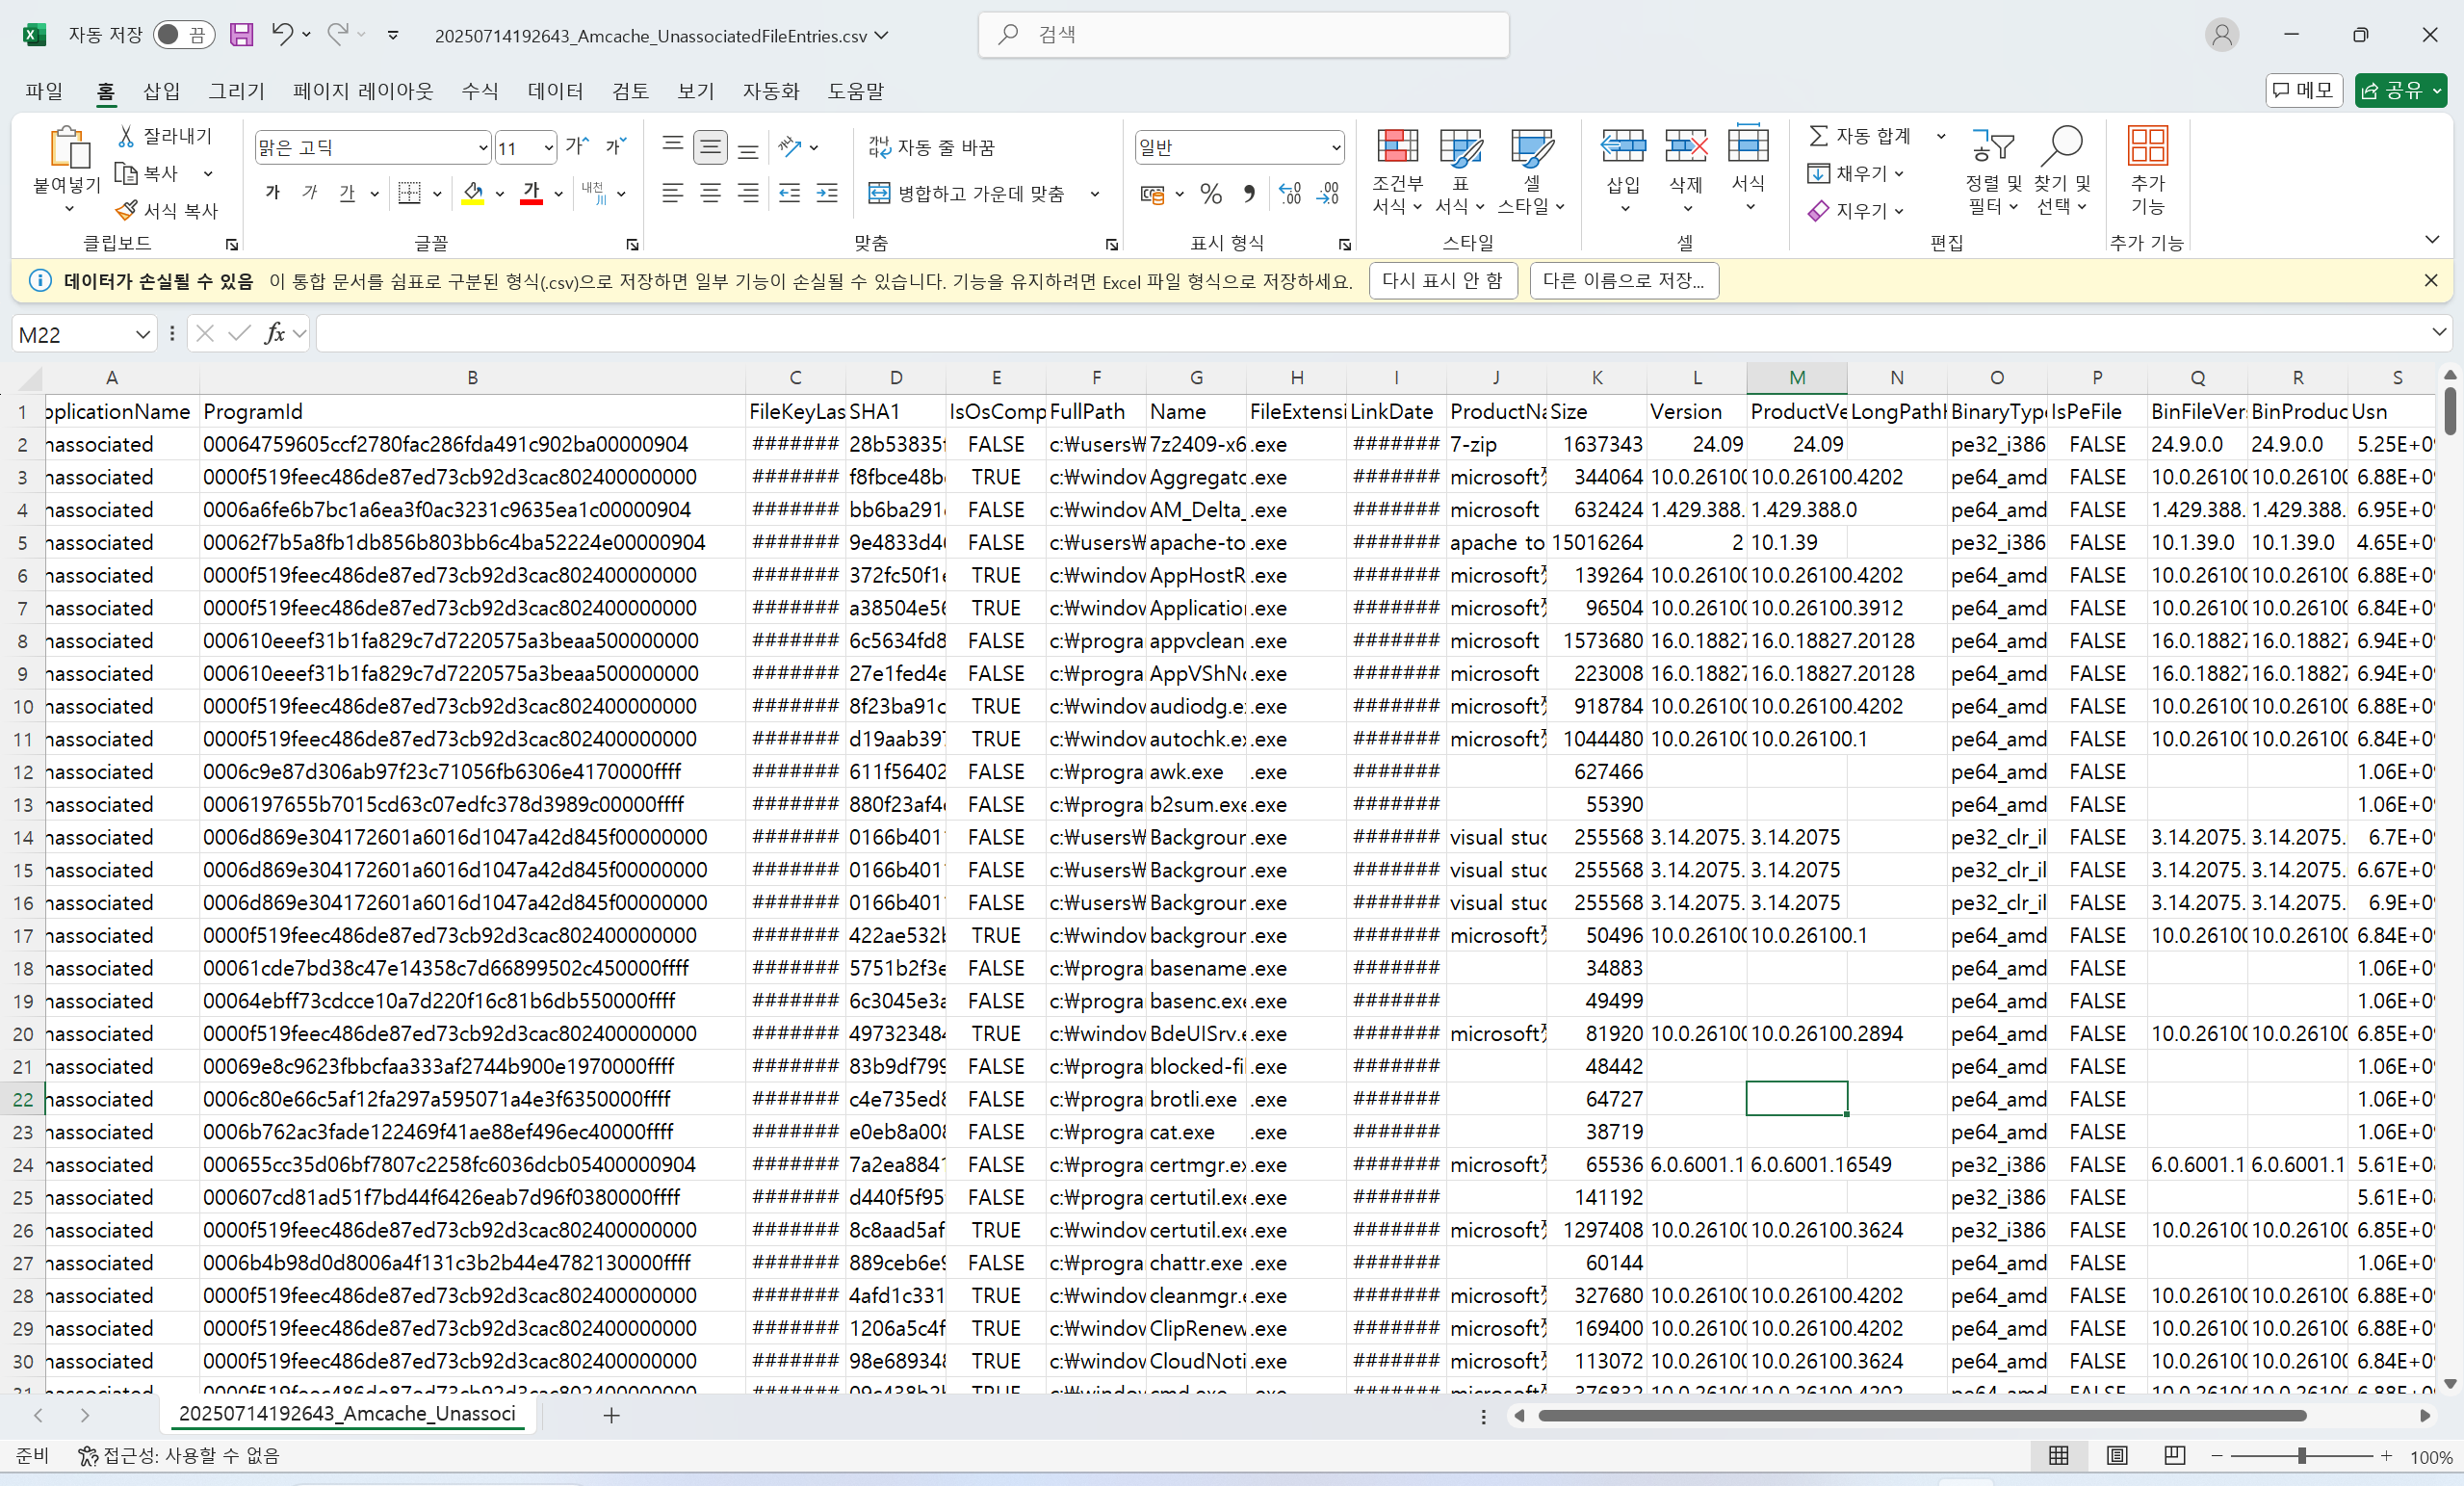
Task: Click the Find and Select magnifier icon
Action: pos(2061,148)
